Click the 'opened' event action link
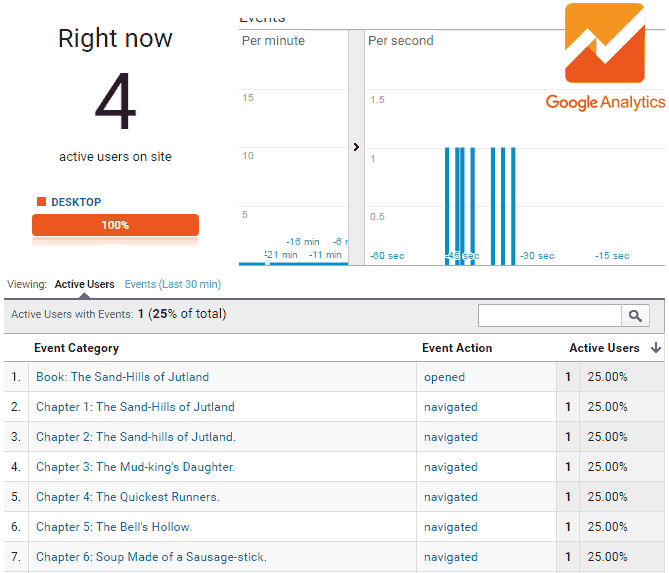This screenshot has width=669, height=573. coord(444,377)
